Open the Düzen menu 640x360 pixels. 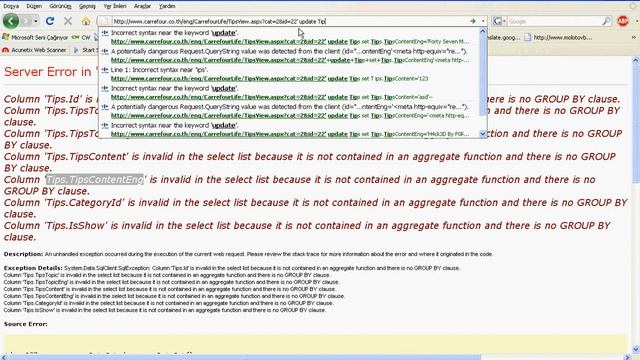[34, 6]
